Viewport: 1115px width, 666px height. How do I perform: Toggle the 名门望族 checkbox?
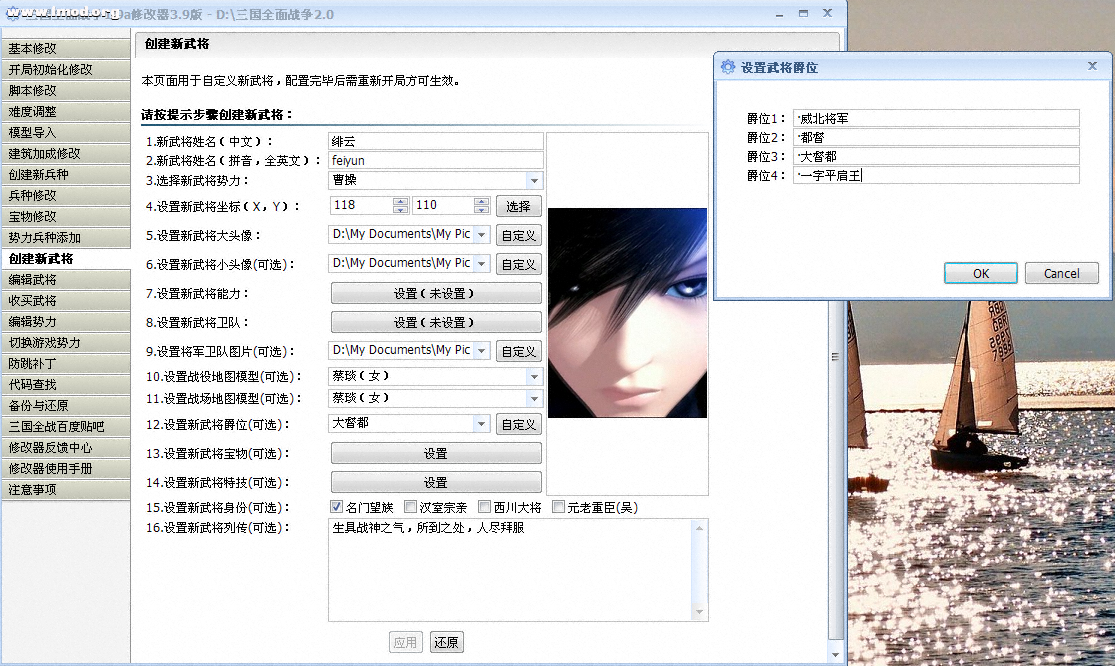point(337,507)
